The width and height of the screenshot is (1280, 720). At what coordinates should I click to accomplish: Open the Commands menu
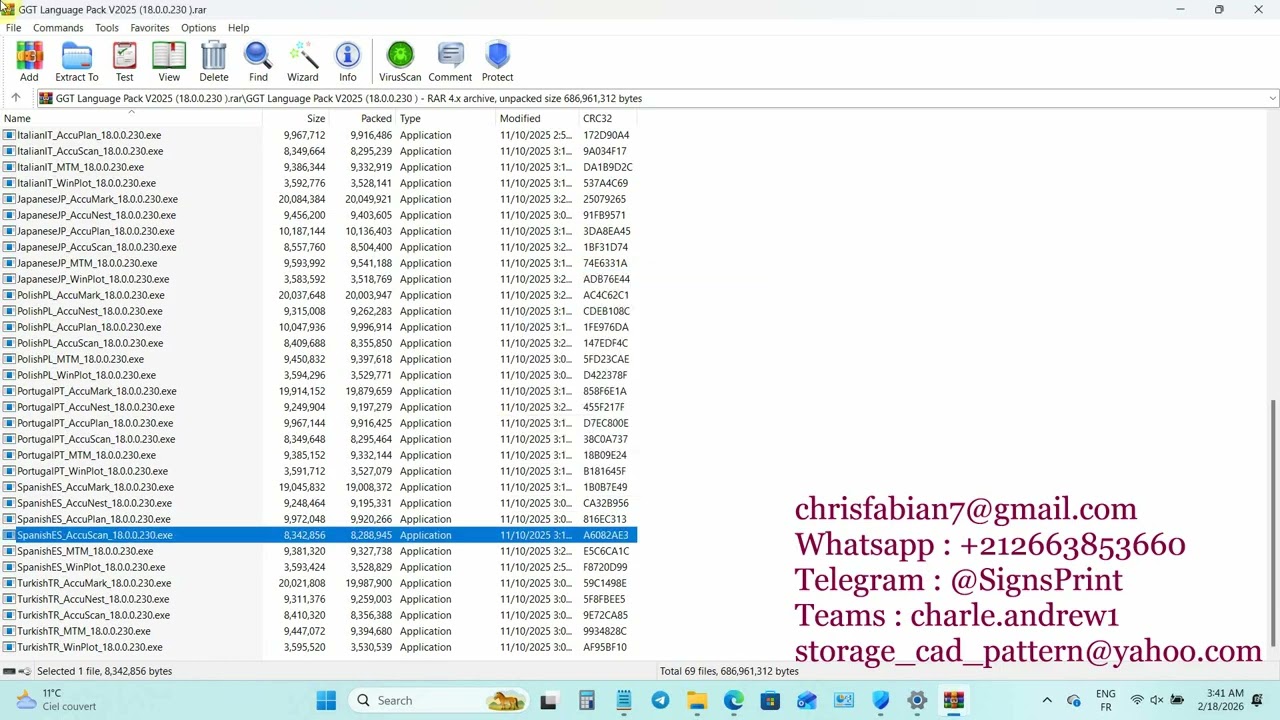[x=58, y=28]
